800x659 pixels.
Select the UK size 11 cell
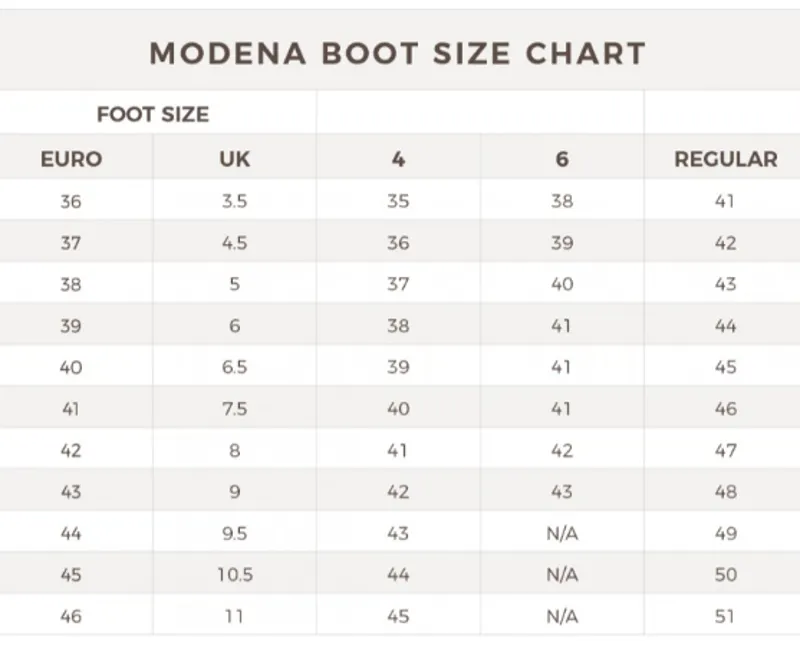pyautogui.click(x=234, y=616)
